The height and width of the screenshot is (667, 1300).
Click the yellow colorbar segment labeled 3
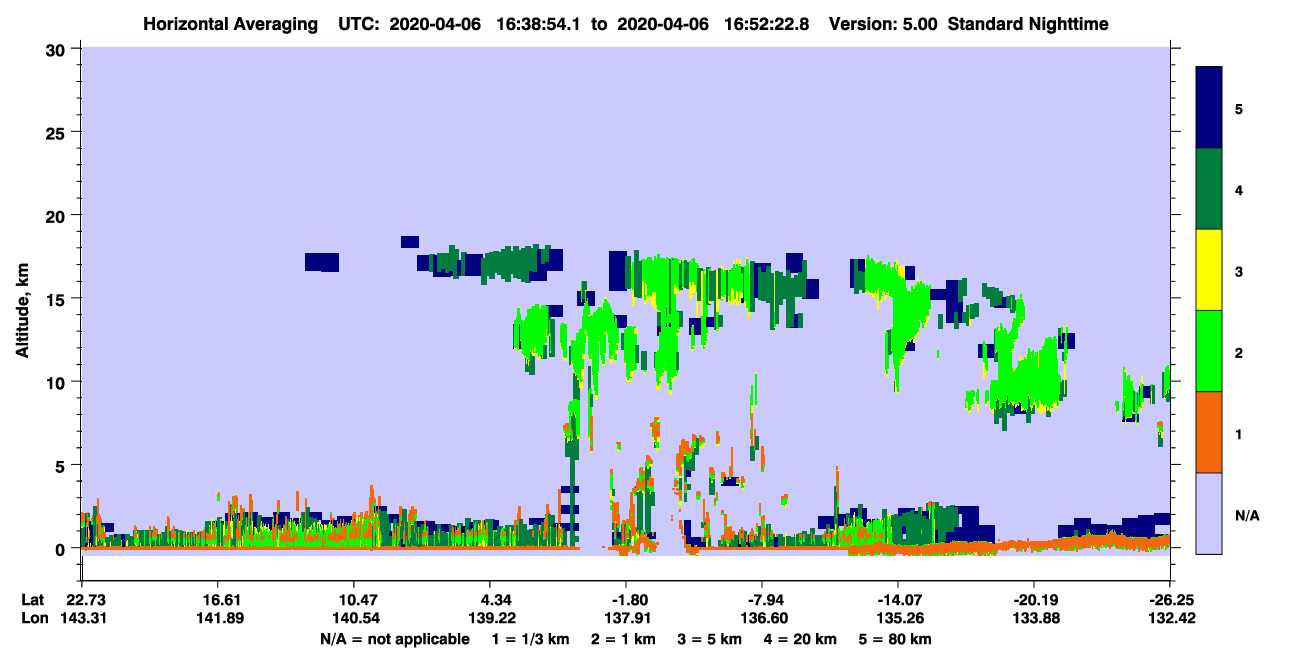1209,270
